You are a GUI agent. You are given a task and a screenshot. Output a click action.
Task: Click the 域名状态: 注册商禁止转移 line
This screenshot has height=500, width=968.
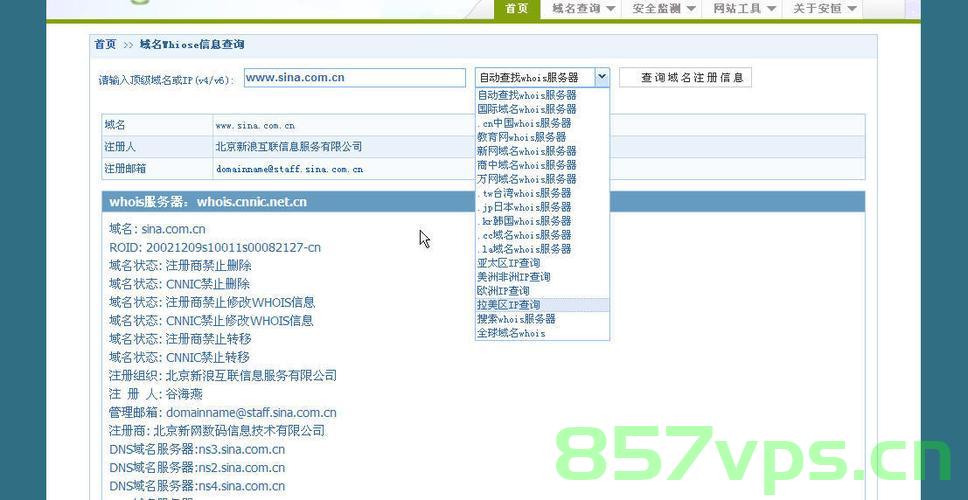point(180,339)
